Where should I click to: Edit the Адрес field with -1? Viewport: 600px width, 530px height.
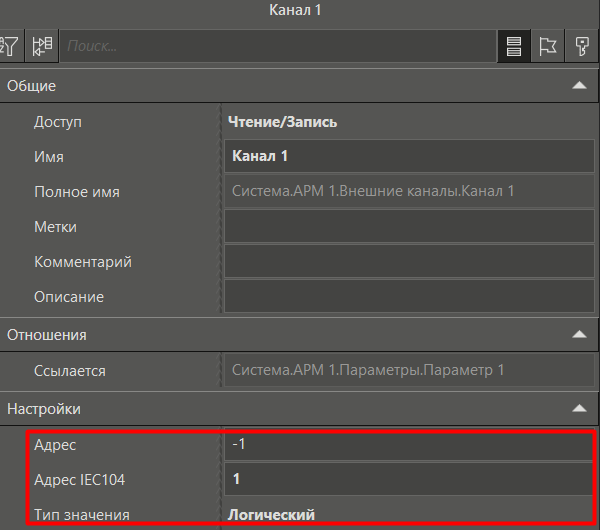409,445
